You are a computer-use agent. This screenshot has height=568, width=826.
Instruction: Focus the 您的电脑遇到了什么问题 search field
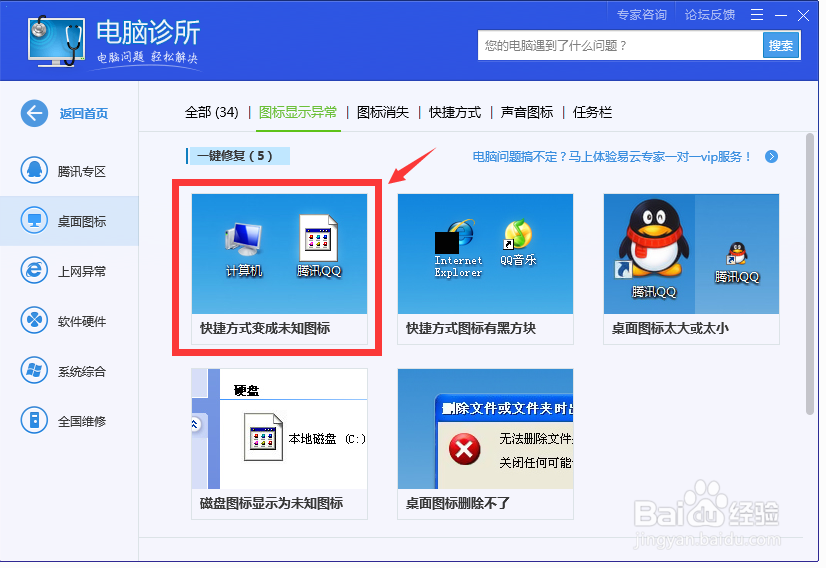pos(621,45)
